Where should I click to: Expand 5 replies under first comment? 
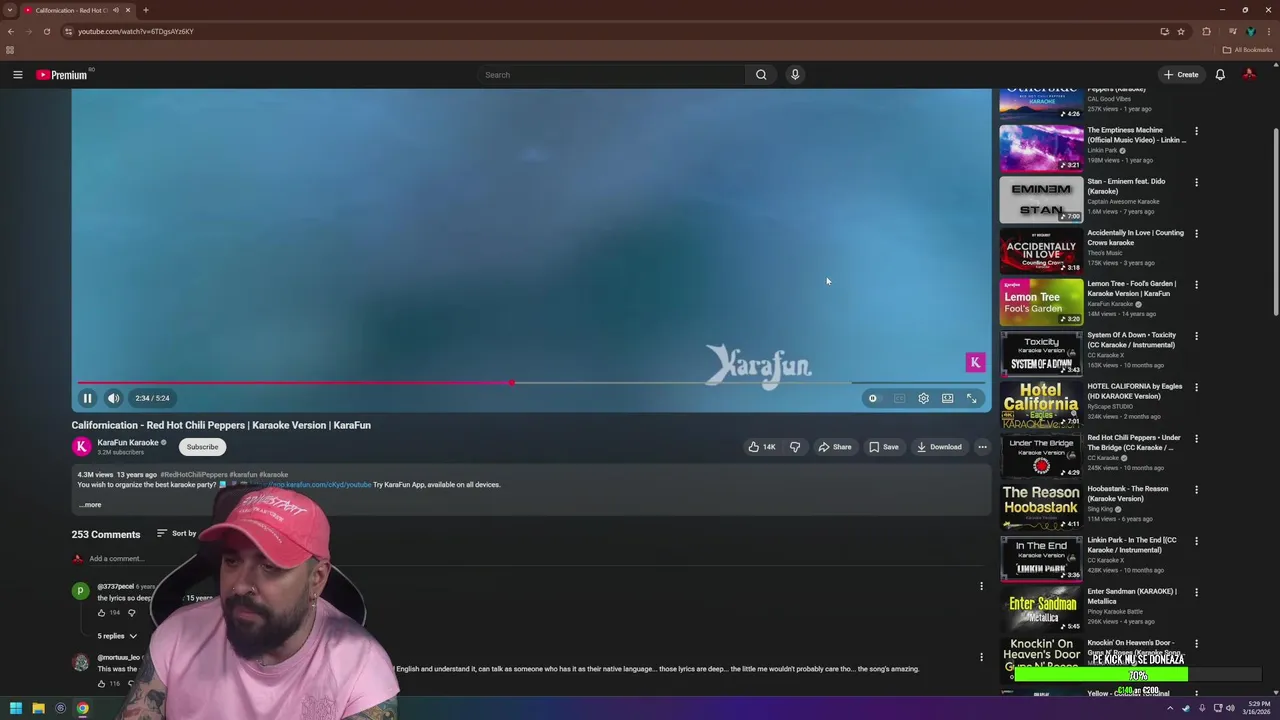click(x=117, y=636)
